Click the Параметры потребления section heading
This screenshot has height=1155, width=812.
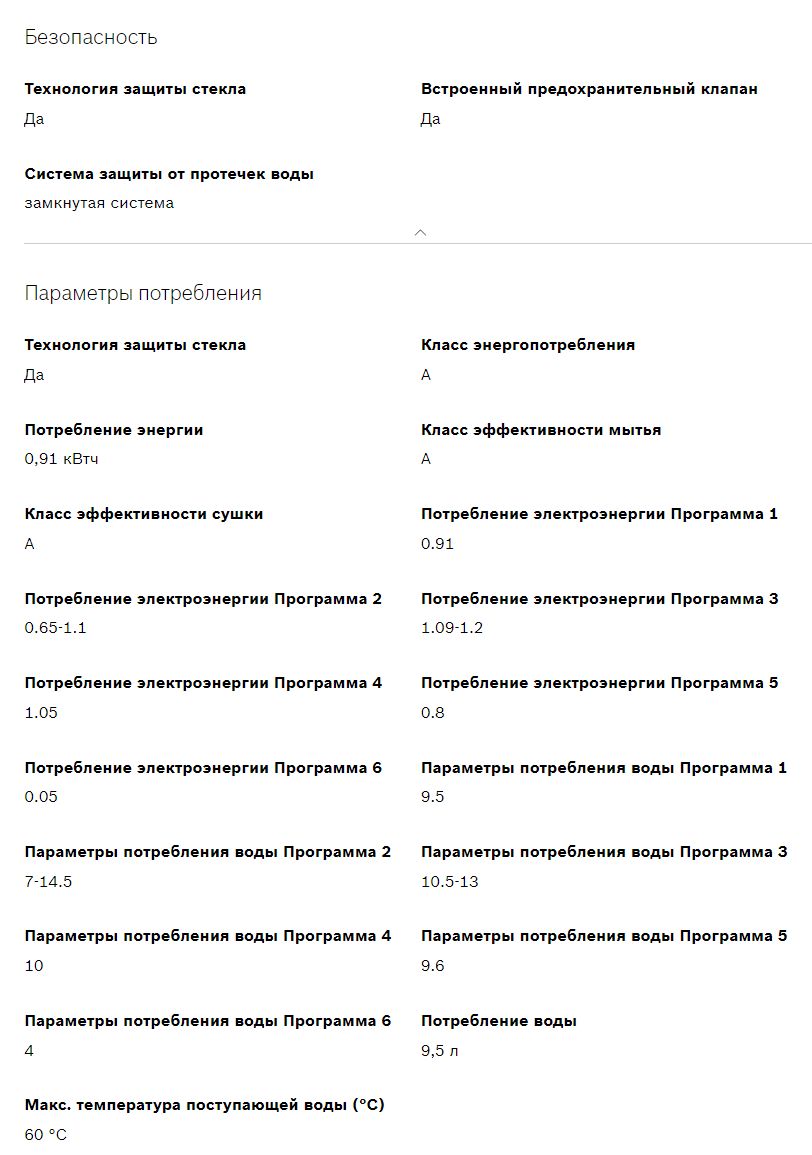tap(143, 293)
